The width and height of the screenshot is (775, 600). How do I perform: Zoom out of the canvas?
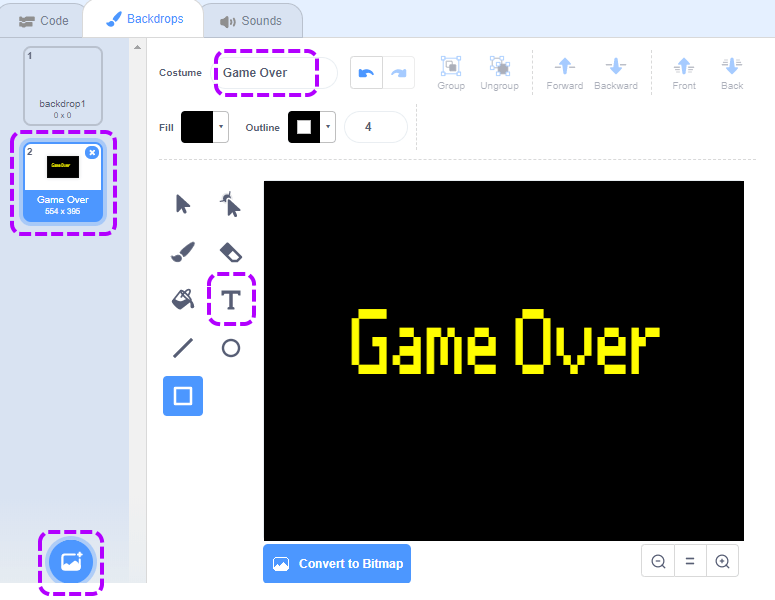[658, 561]
